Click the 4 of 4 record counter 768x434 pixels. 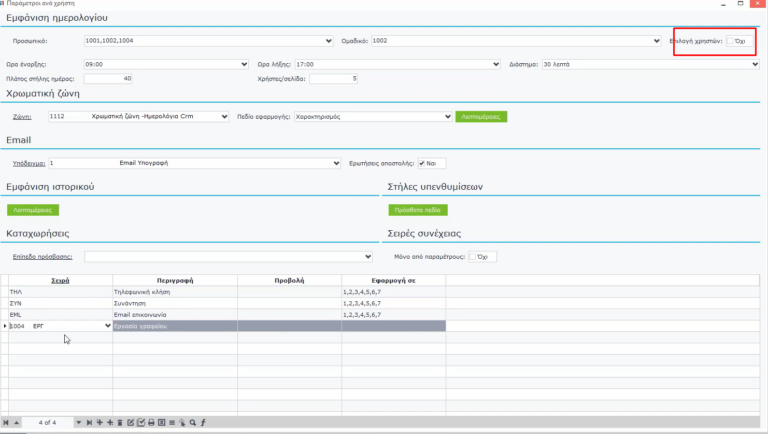48,422
